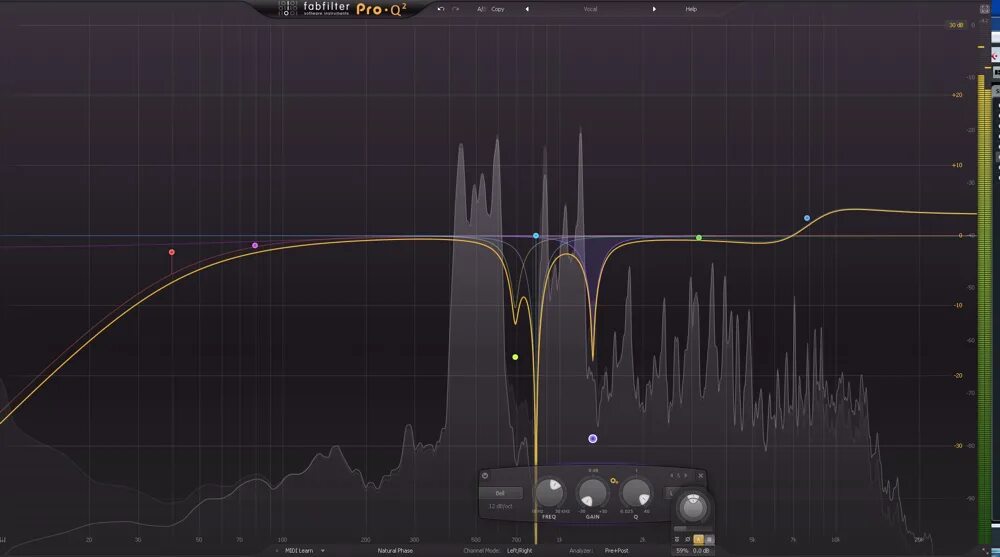Click the redo arrow in top bar
This screenshot has height=557, width=1000.
tap(455, 9)
